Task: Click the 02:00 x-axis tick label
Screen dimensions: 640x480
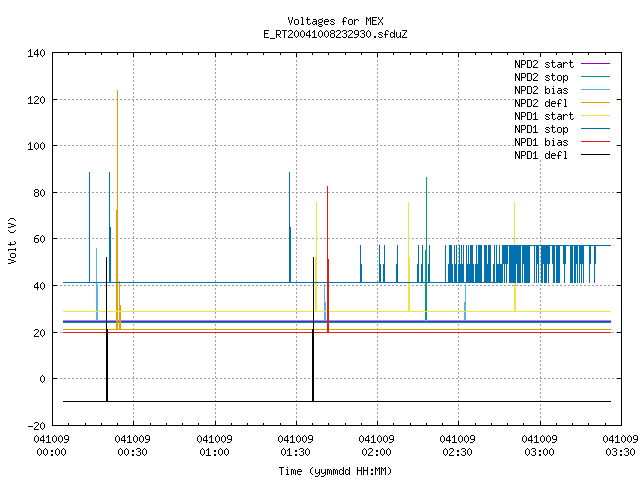Action: [x=376, y=452]
